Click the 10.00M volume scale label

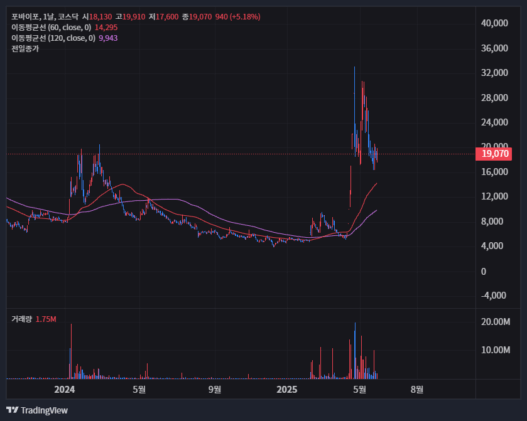pos(495,350)
